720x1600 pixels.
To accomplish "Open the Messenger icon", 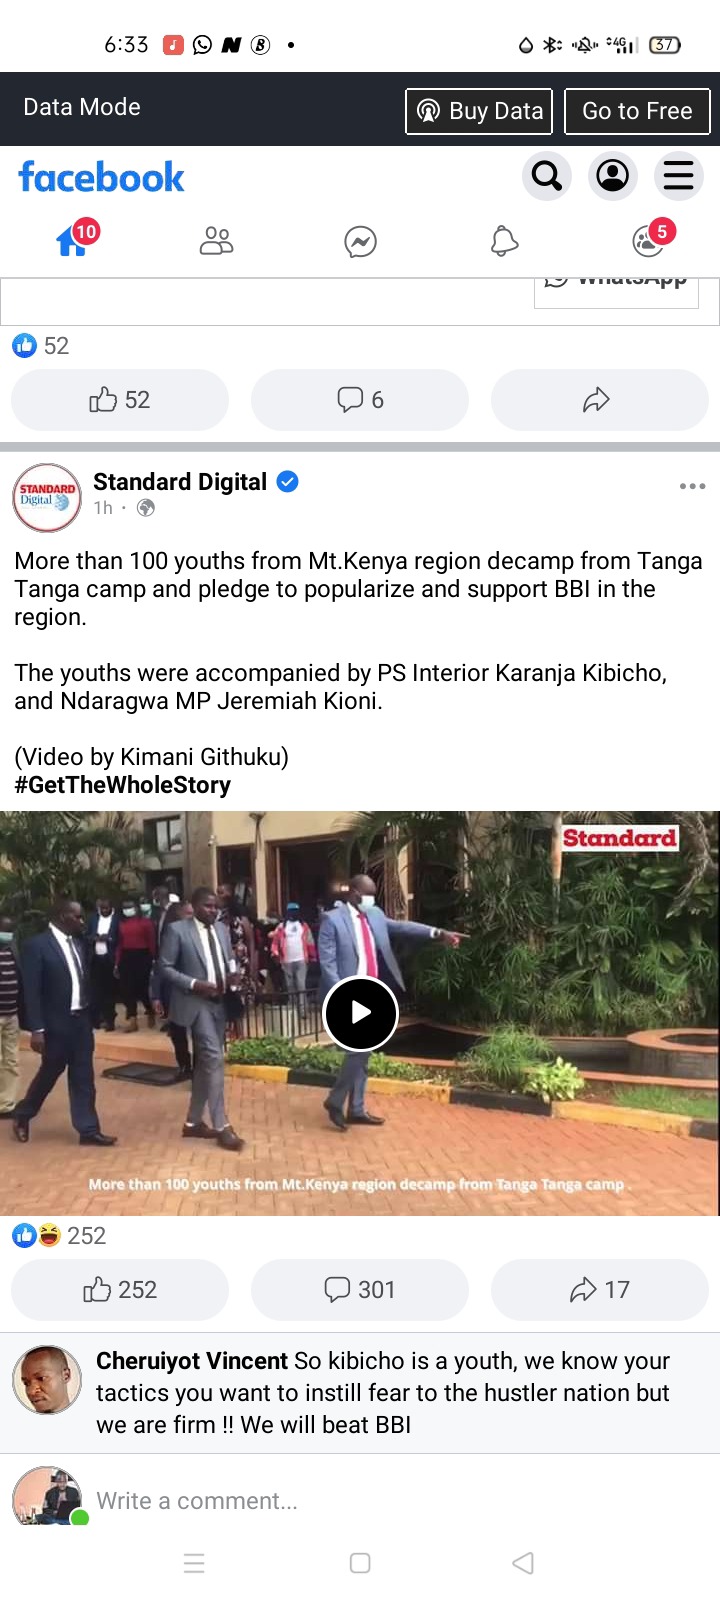I will point(360,241).
